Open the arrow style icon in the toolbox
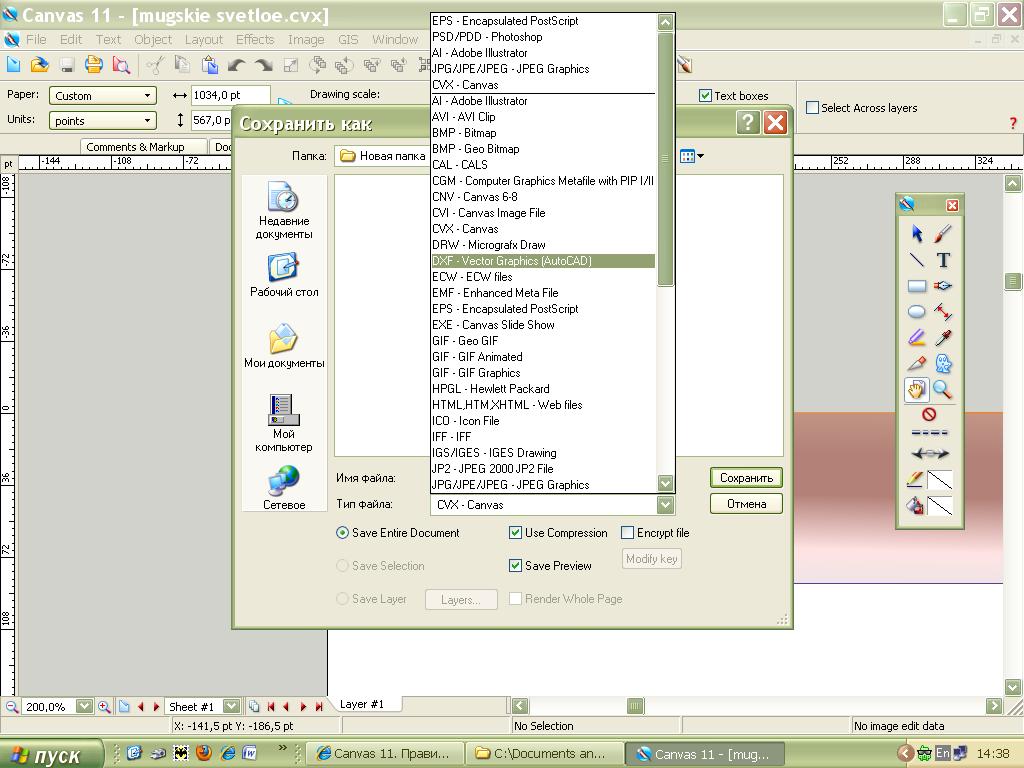Viewport: 1024px width, 768px height. coord(929,453)
